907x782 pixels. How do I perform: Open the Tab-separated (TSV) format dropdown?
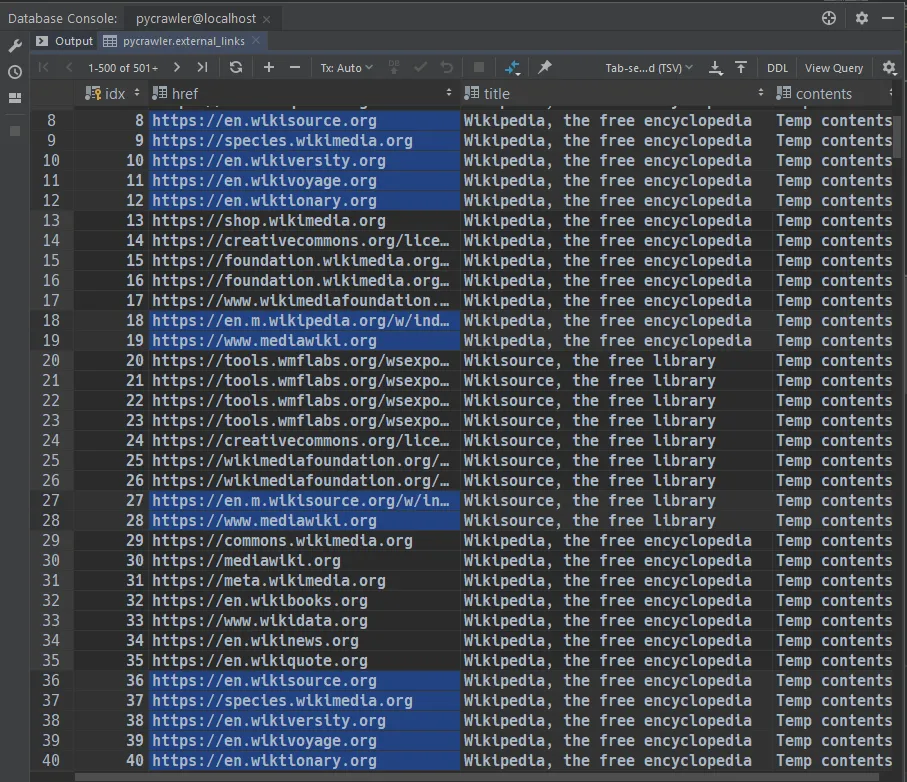click(x=649, y=68)
